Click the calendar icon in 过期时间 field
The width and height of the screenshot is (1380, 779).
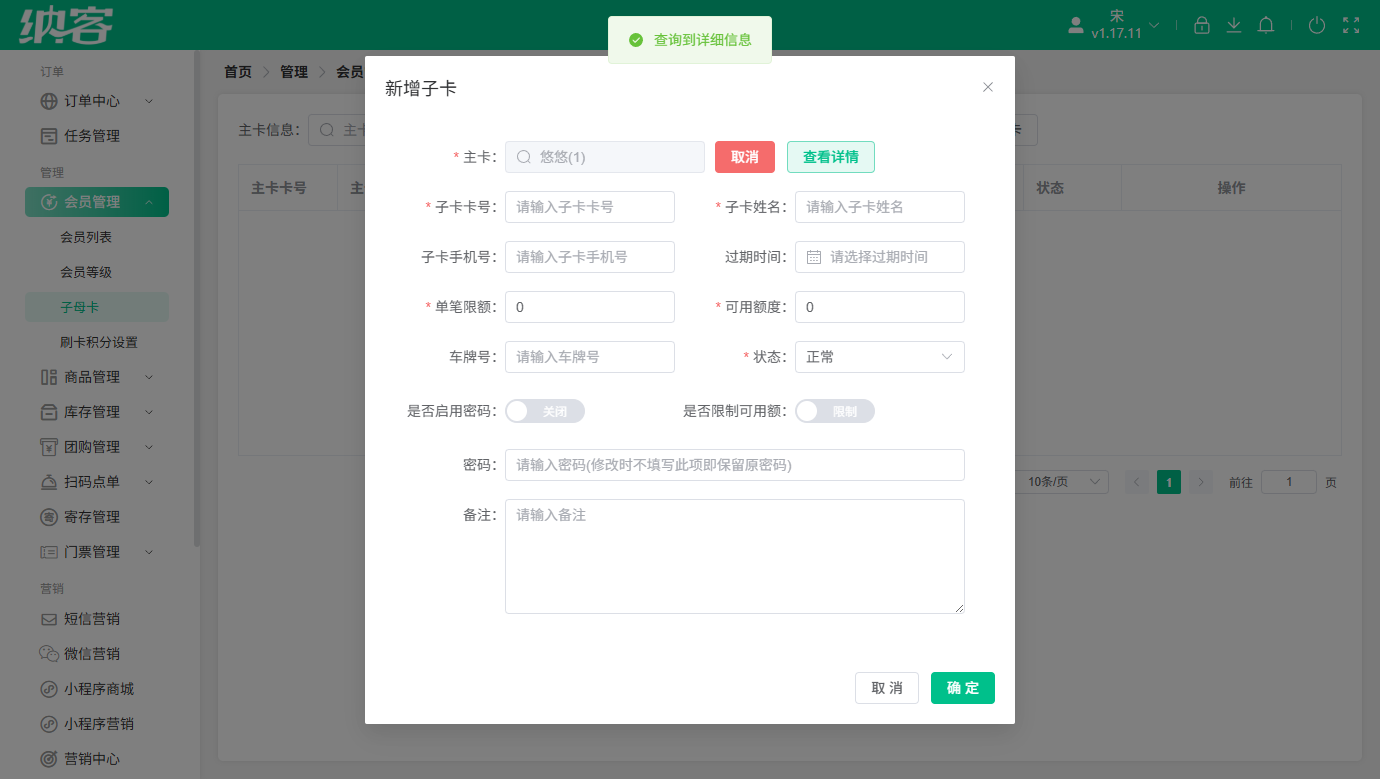point(814,257)
